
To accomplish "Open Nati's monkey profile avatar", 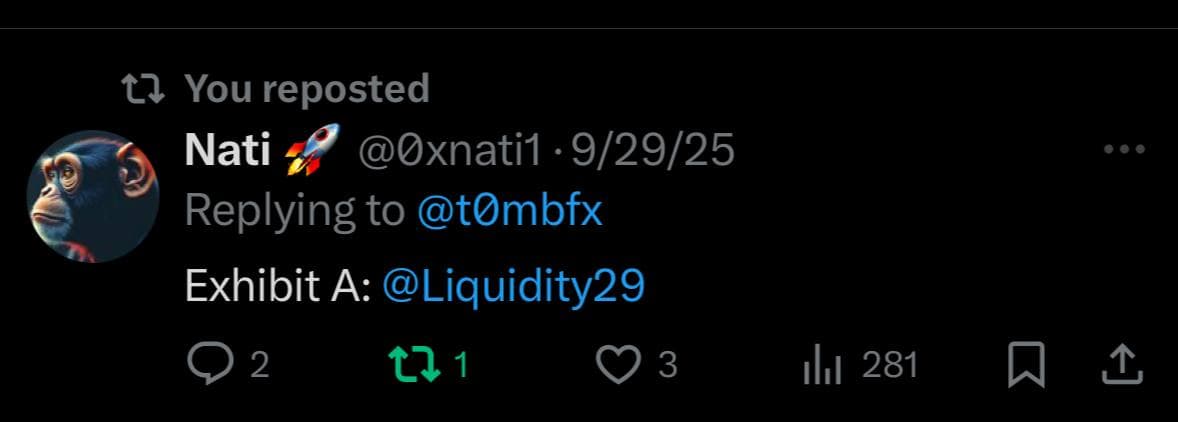I will (x=92, y=197).
